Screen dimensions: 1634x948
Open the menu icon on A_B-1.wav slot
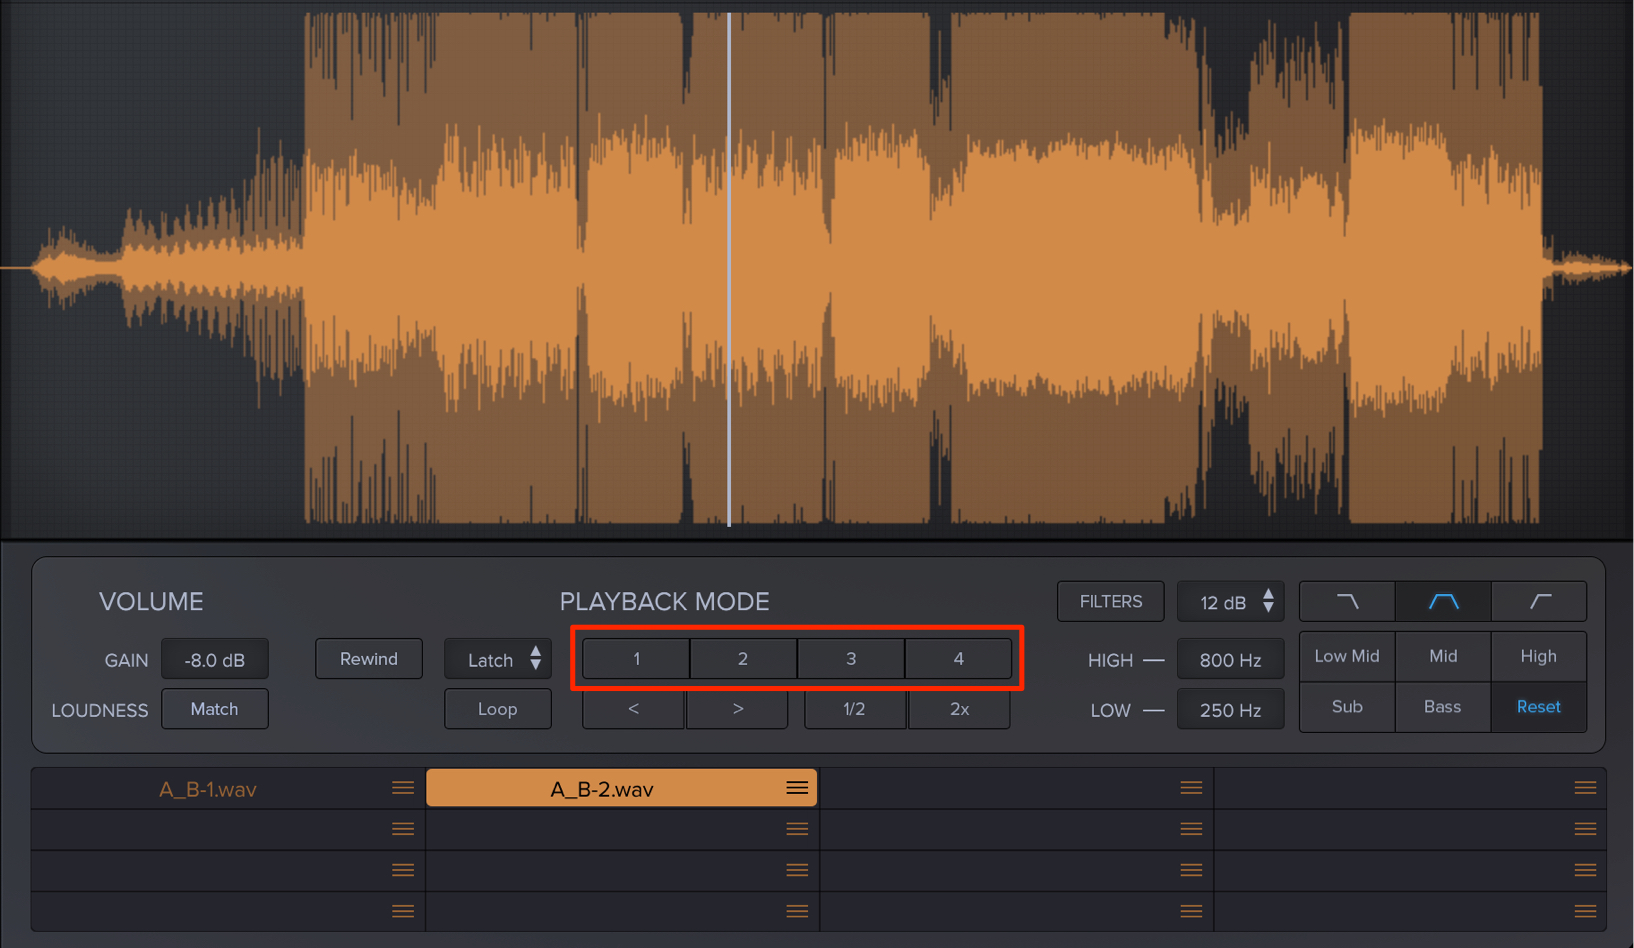[403, 788]
